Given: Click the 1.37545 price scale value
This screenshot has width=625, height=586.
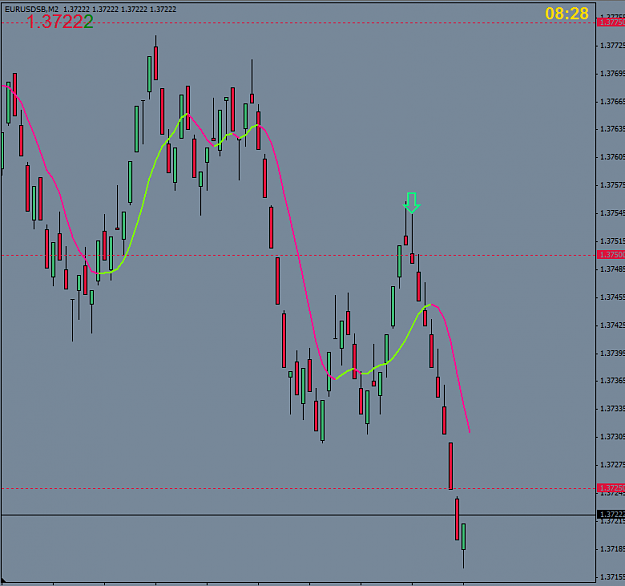Looking at the screenshot, I should 612,213.
